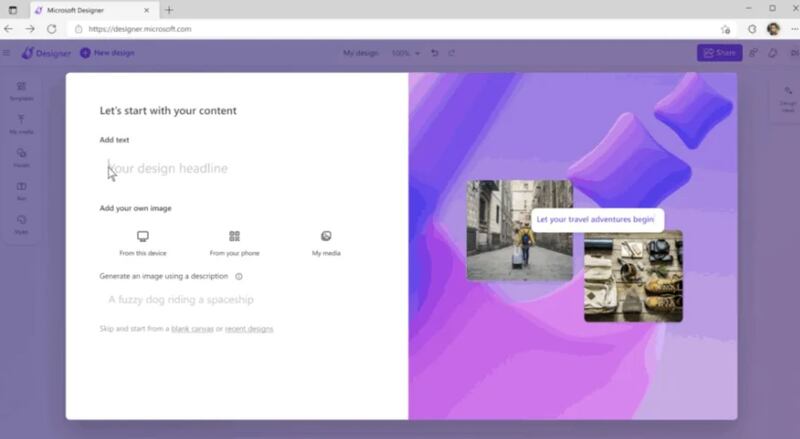The image size is (800, 439).
Task: Click the Let your travel adventures begin label
Action: (595, 220)
